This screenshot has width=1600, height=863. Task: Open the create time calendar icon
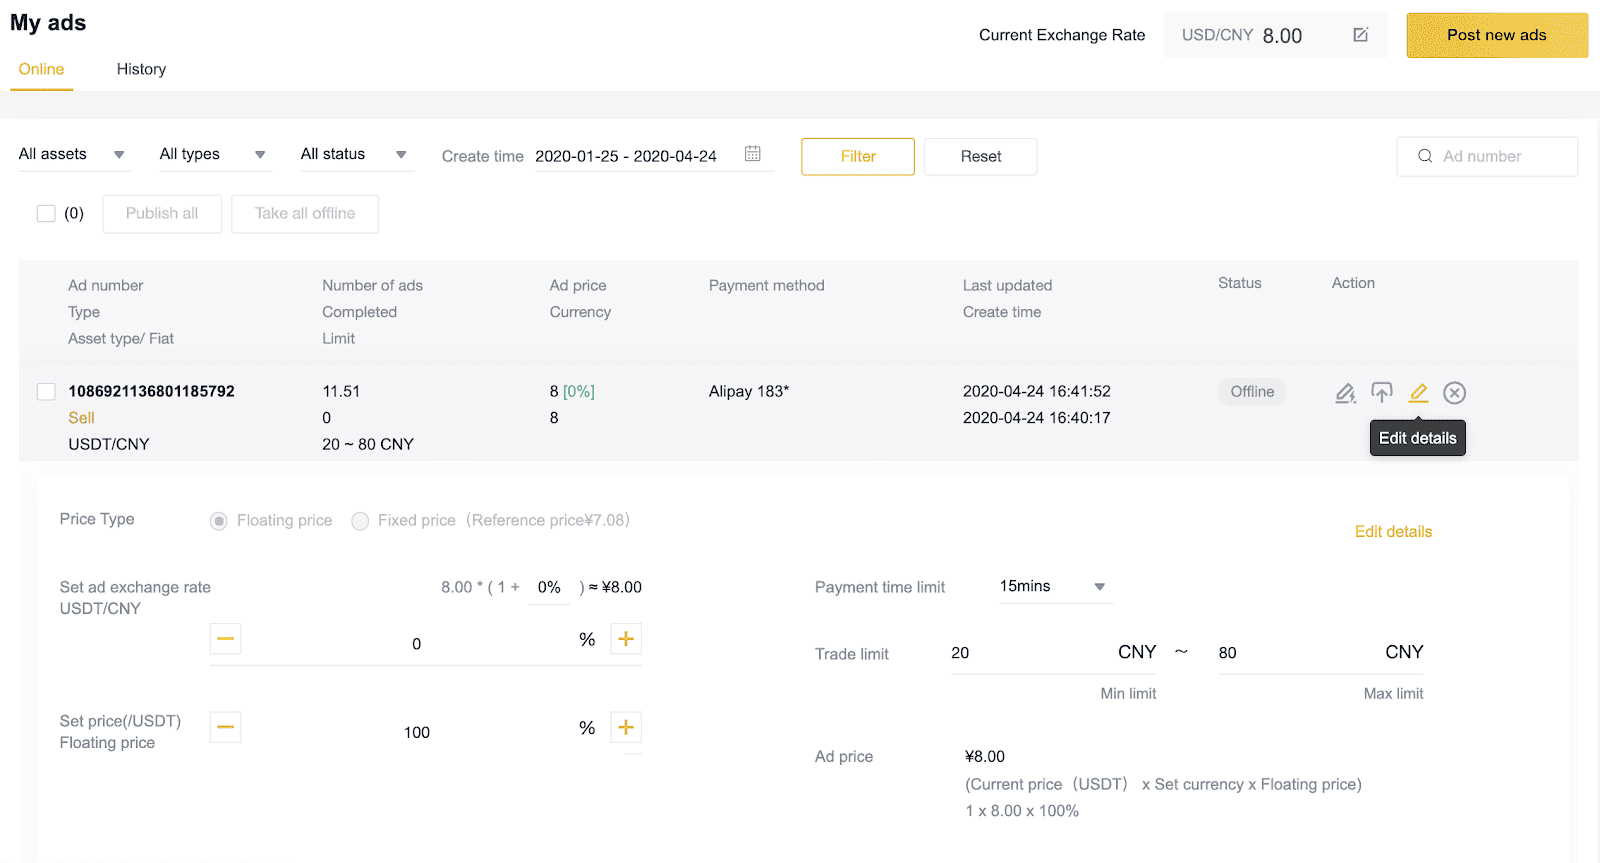pos(753,153)
